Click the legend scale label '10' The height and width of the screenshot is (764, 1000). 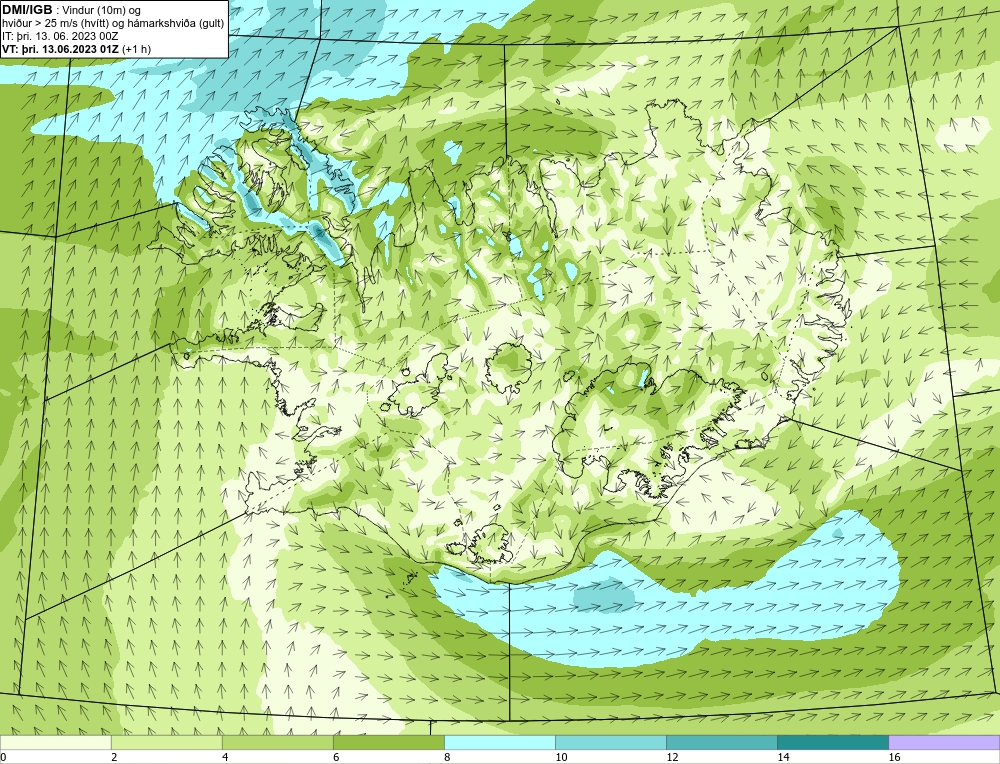tap(561, 757)
